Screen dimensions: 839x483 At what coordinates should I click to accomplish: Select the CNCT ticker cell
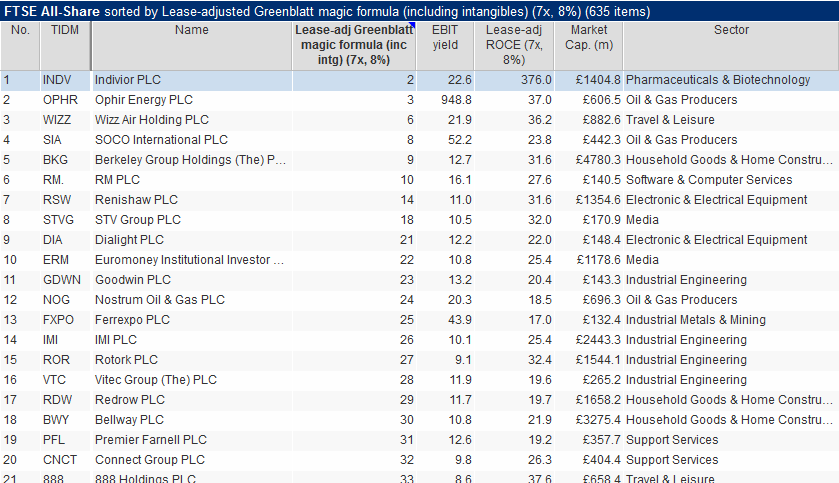(65, 460)
